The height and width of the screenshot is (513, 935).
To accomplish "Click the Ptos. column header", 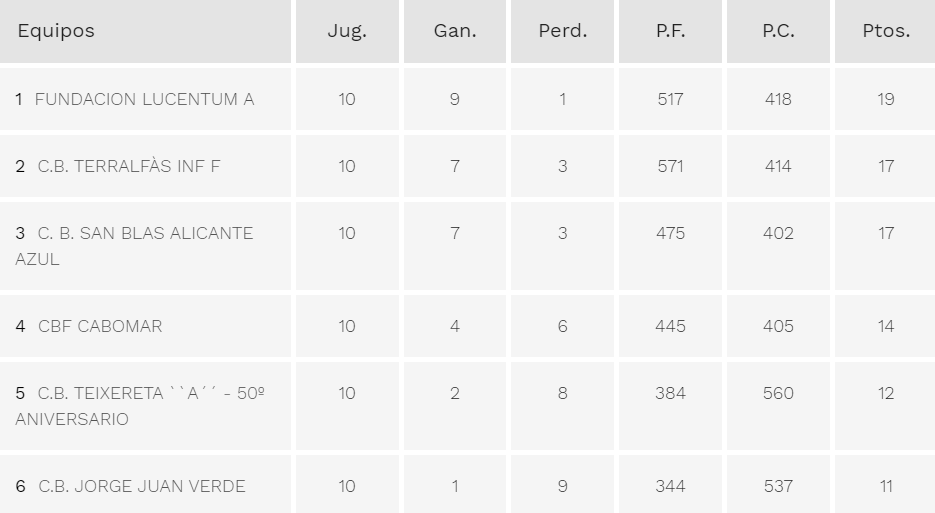I will [x=886, y=31].
